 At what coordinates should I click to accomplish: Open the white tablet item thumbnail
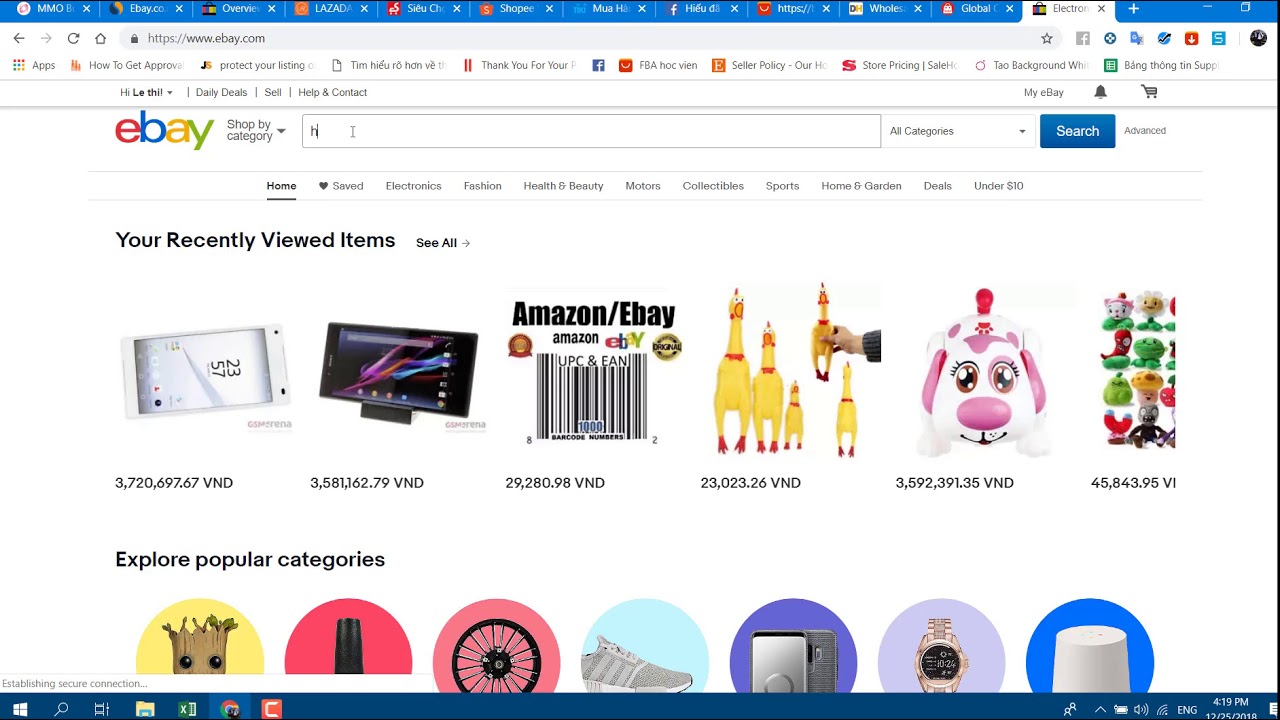(205, 372)
